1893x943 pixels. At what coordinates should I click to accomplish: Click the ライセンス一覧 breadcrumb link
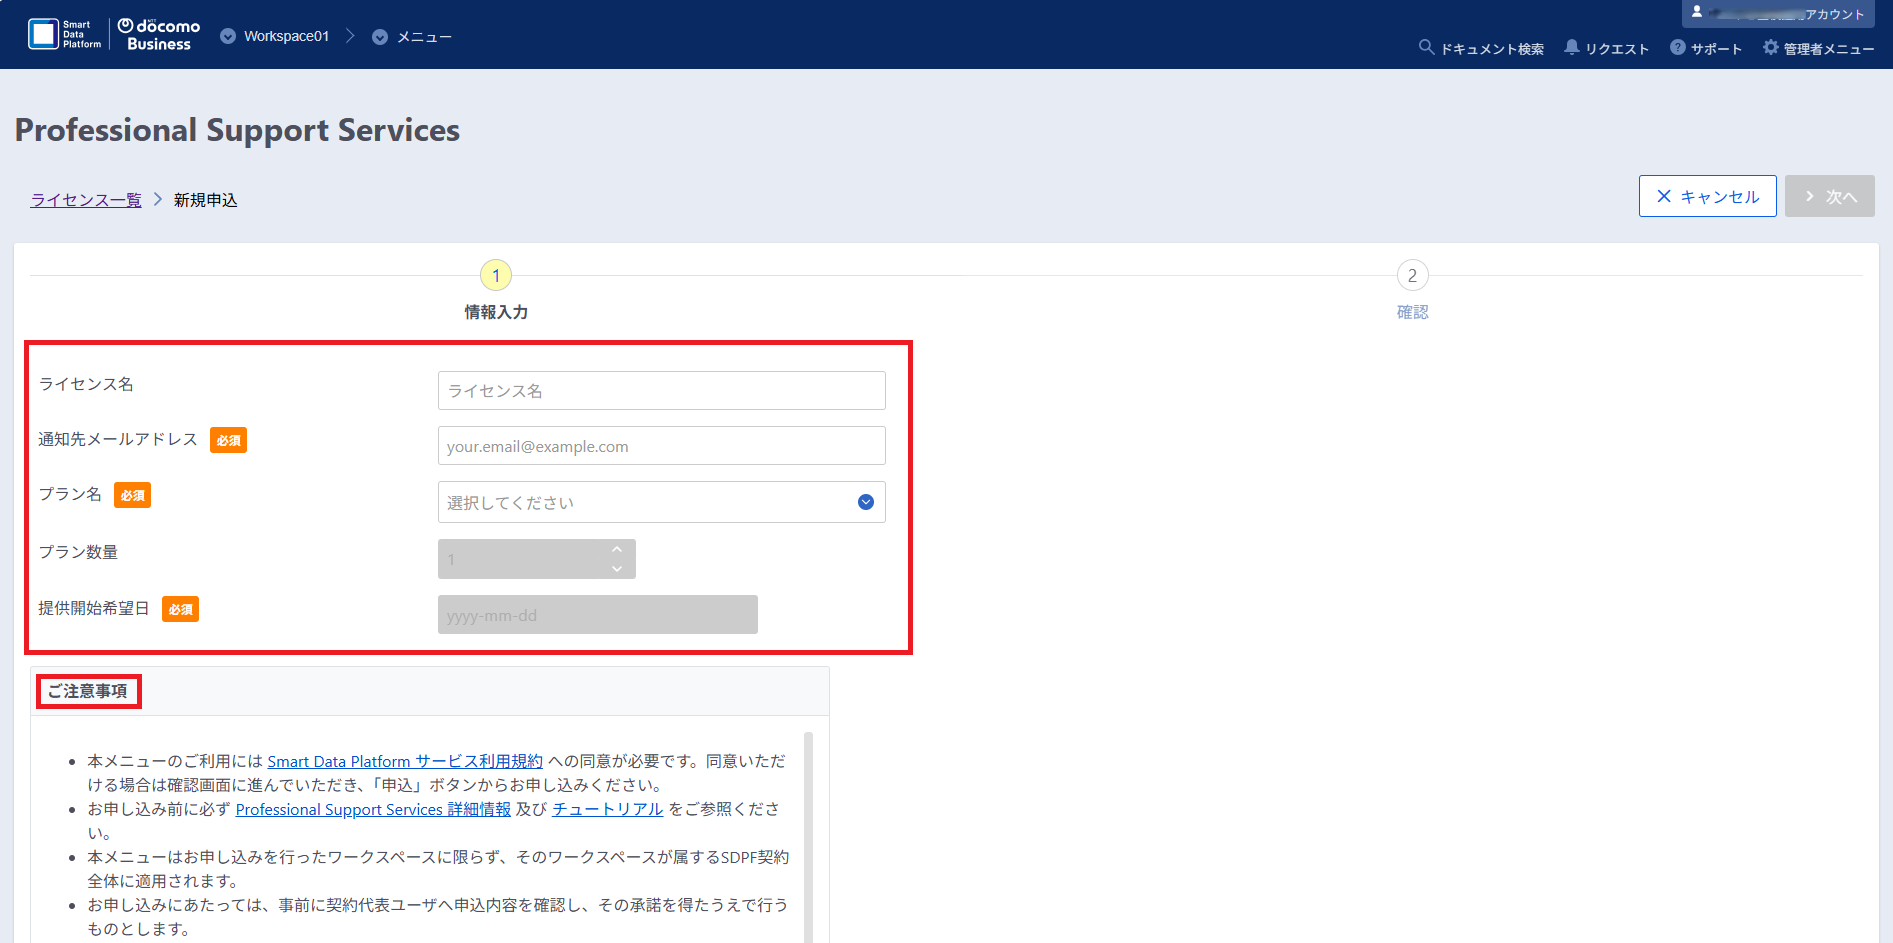pos(86,200)
